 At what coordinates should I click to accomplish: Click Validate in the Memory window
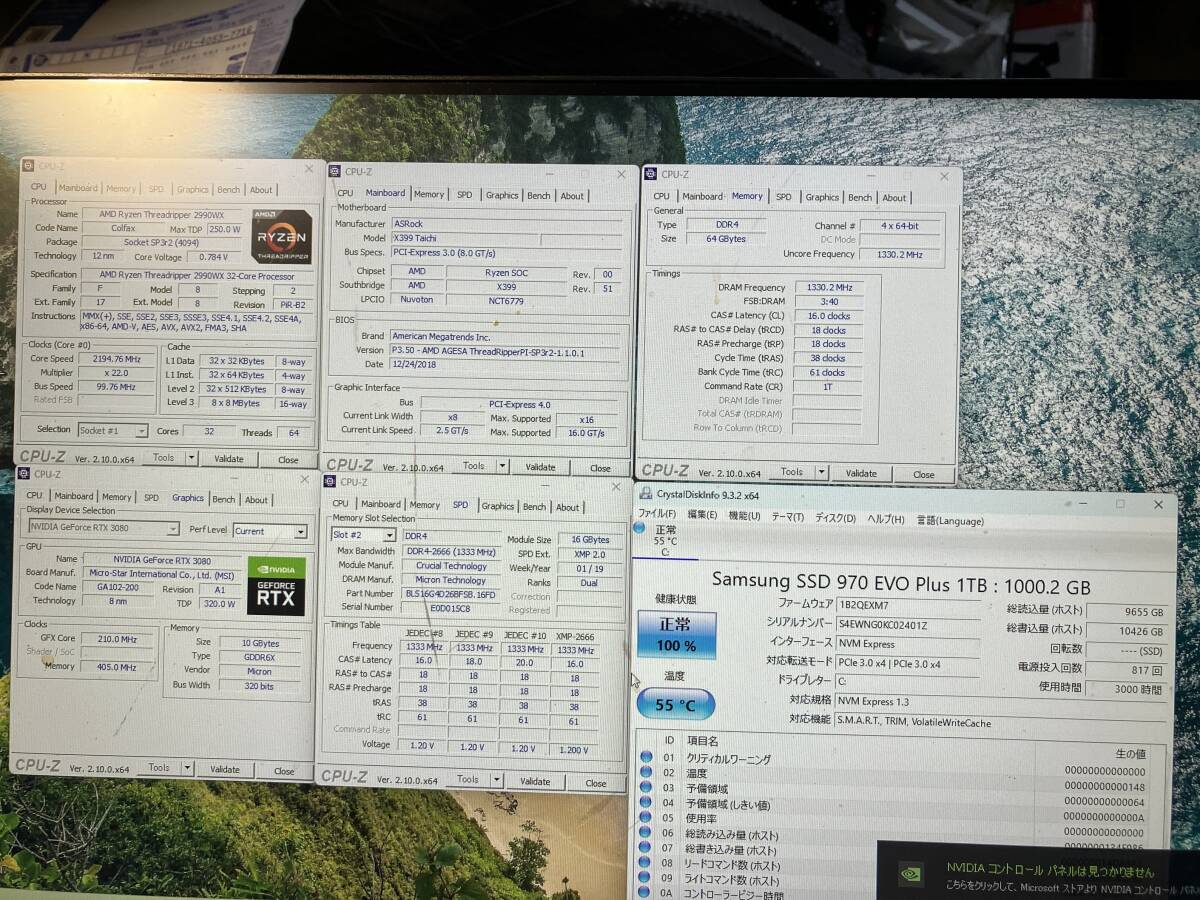861,473
